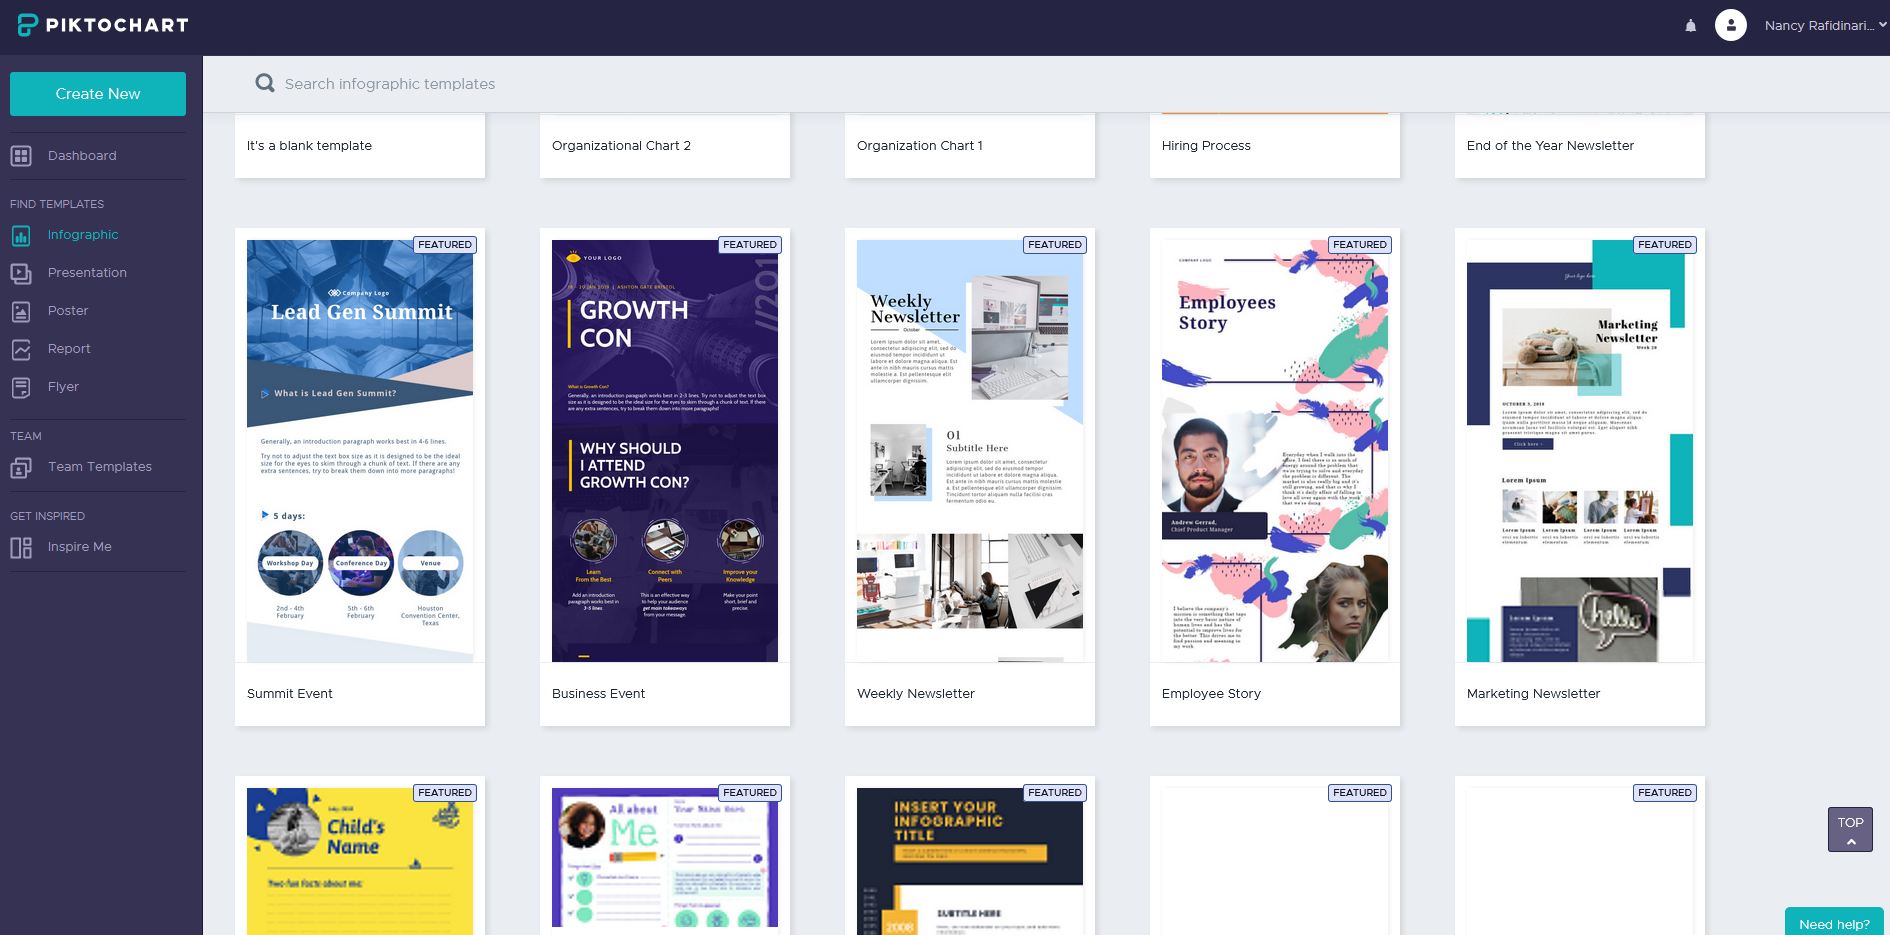
Task: Click the Employee Story title
Action: click(1211, 694)
